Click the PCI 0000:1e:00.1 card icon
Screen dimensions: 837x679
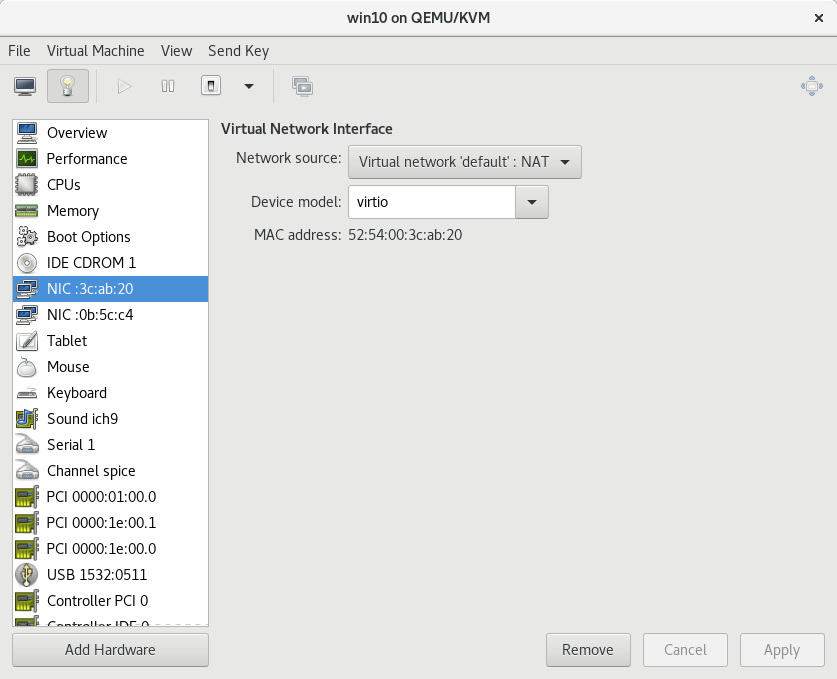click(27, 523)
